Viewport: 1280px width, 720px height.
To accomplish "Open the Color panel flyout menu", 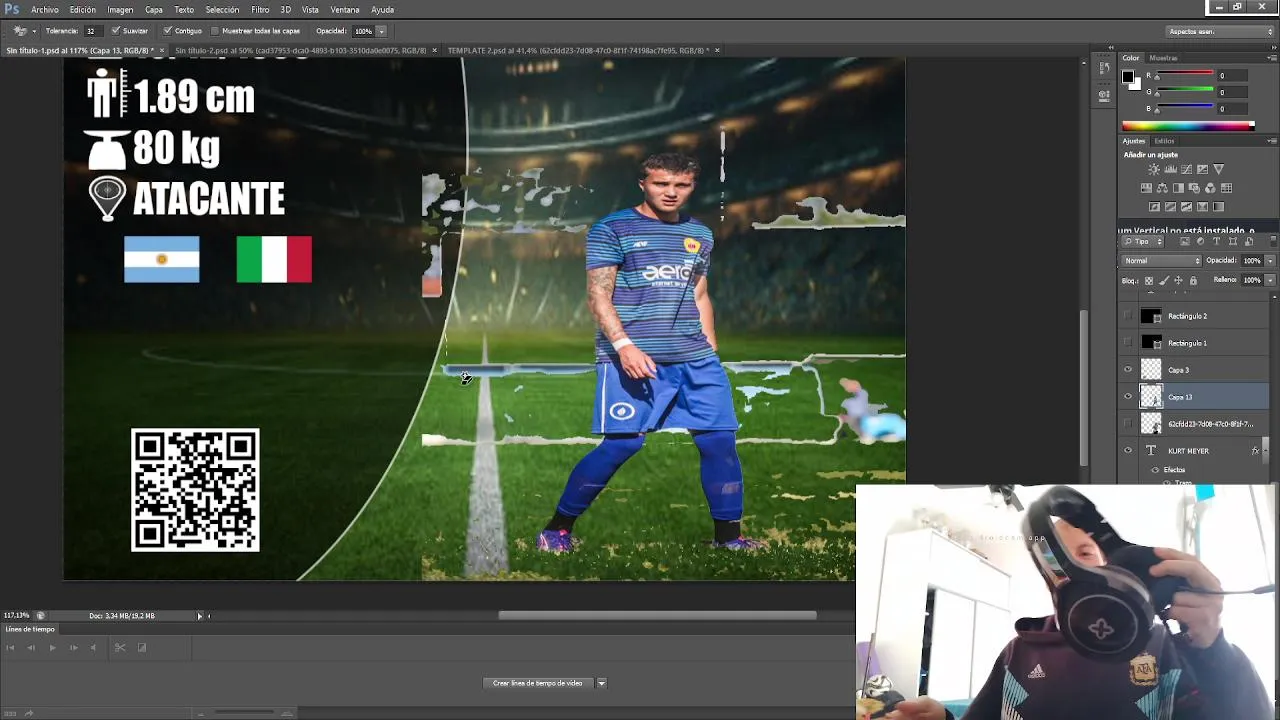I will (x=1272, y=58).
